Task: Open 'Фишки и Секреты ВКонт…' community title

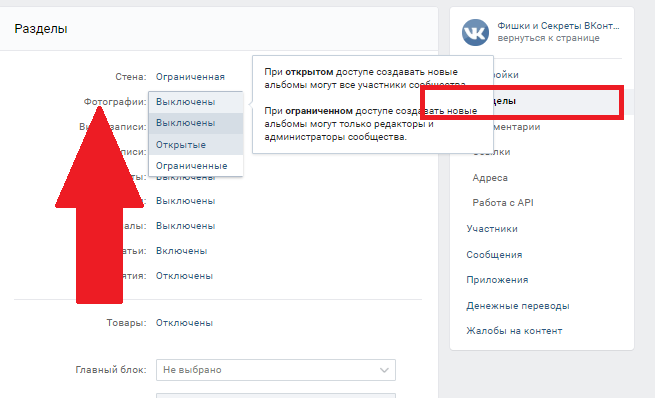Action: (x=558, y=26)
